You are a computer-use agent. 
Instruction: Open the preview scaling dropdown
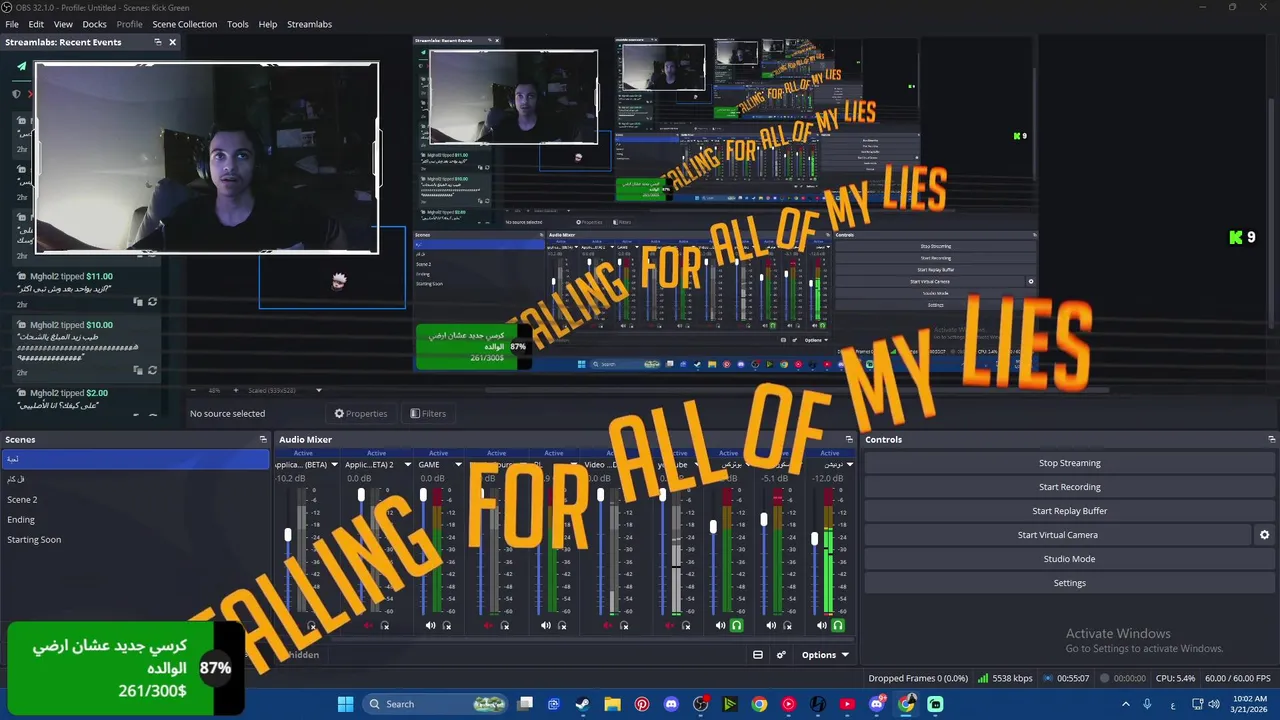pyautogui.click(x=319, y=390)
